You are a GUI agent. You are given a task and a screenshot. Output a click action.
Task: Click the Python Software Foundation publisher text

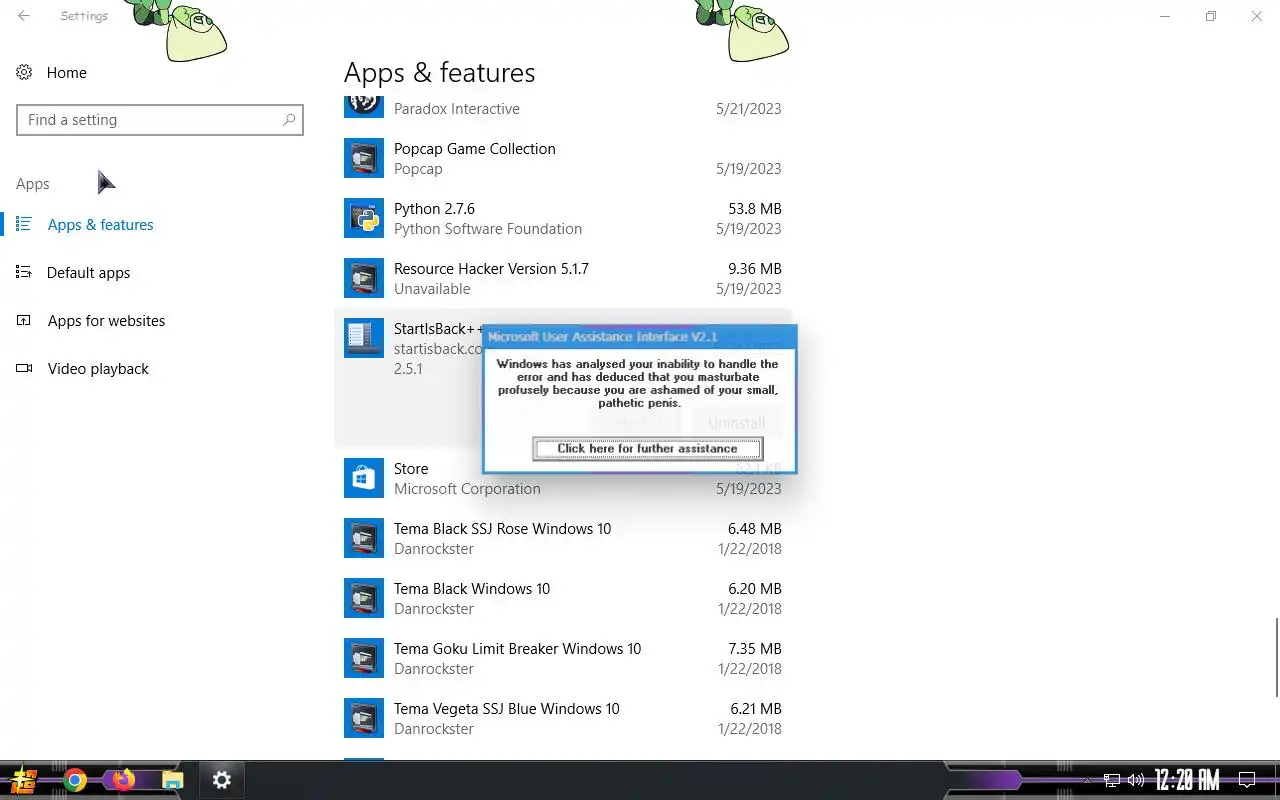pyautogui.click(x=488, y=229)
